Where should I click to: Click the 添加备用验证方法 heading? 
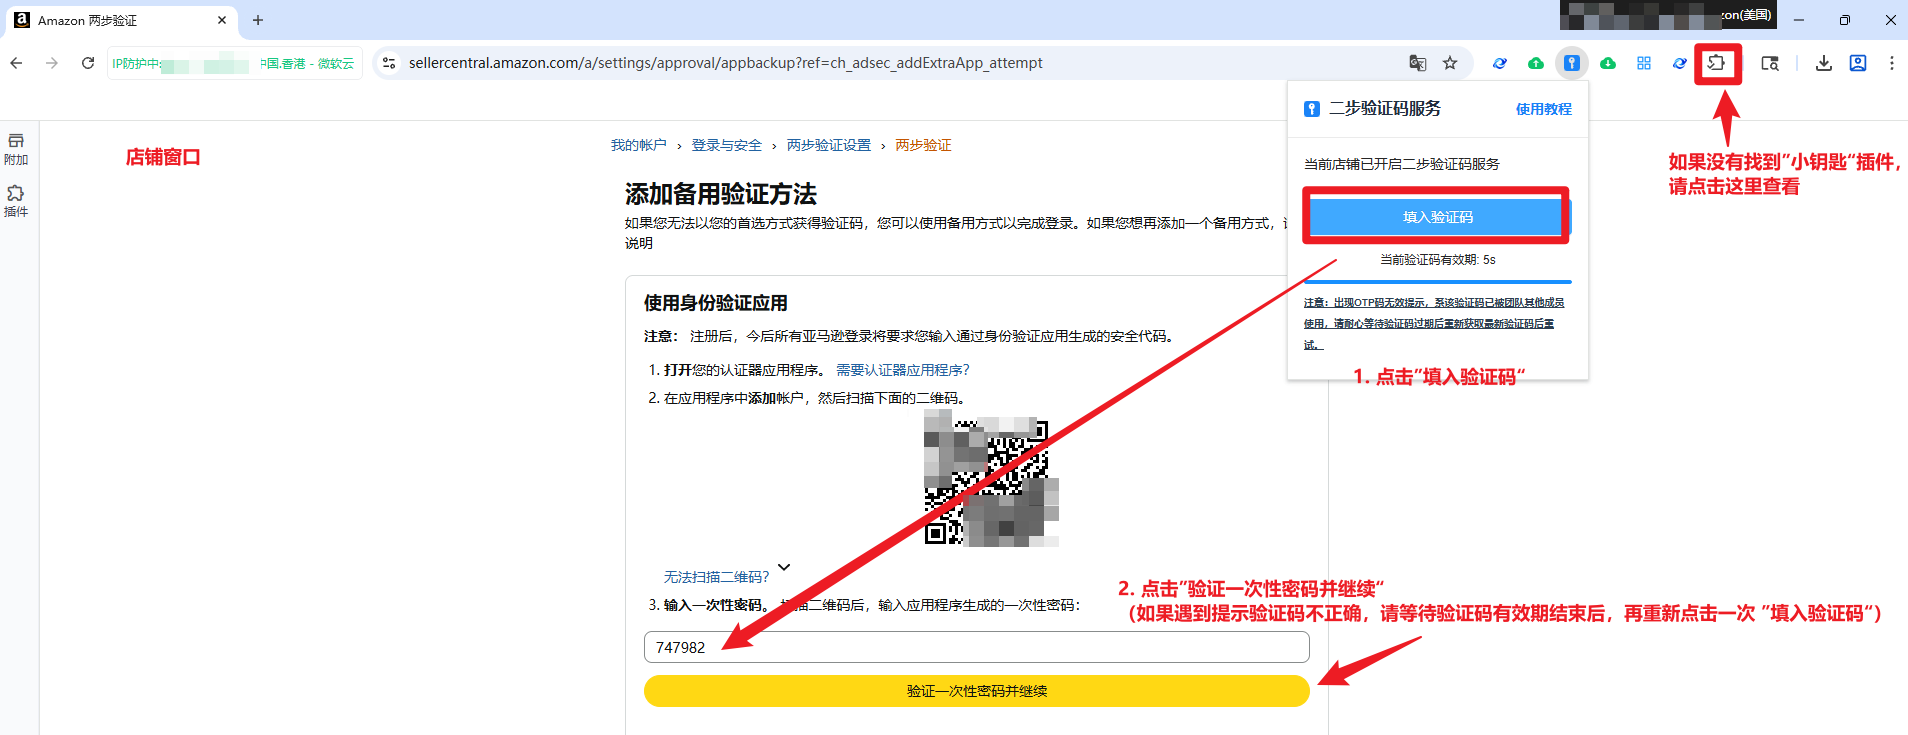click(x=721, y=194)
